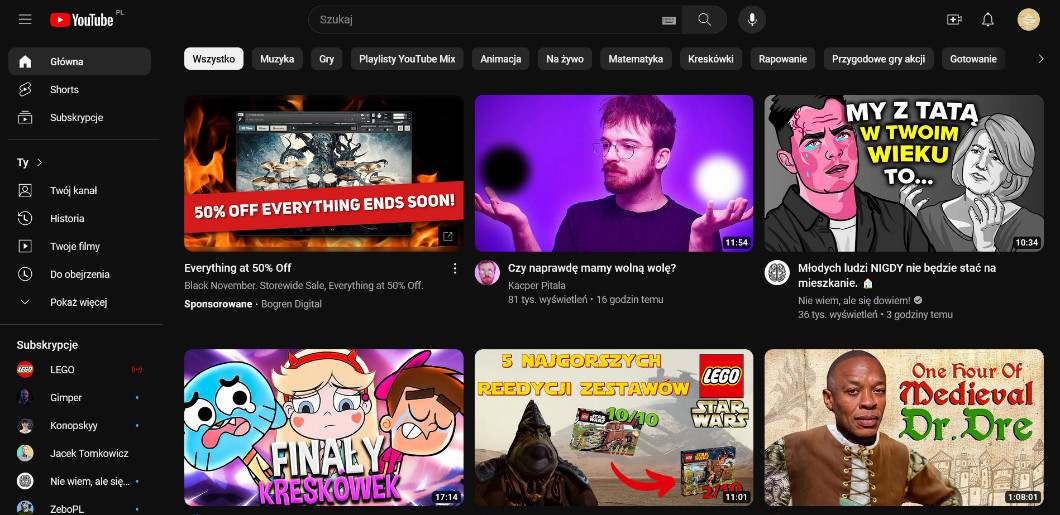Image resolution: width=1060 pixels, height=515 pixels.
Task: Start voice search with microphone icon
Action: point(752,19)
